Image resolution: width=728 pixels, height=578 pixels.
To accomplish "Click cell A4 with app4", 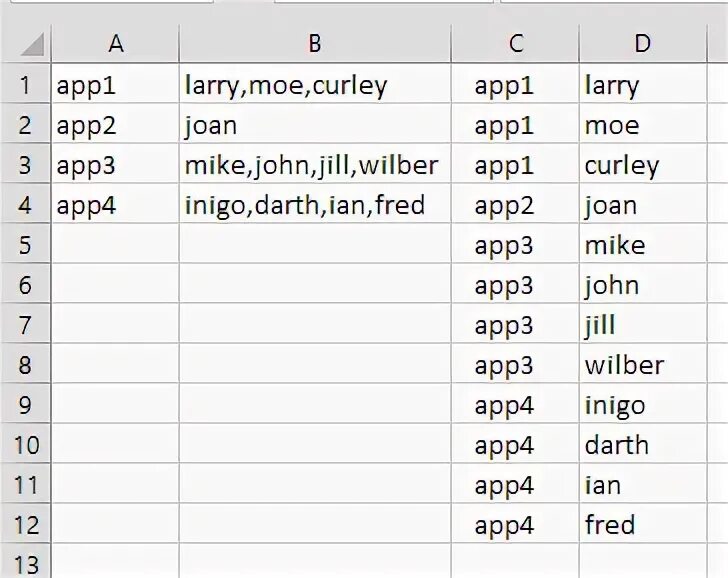I will (x=115, y=206).
